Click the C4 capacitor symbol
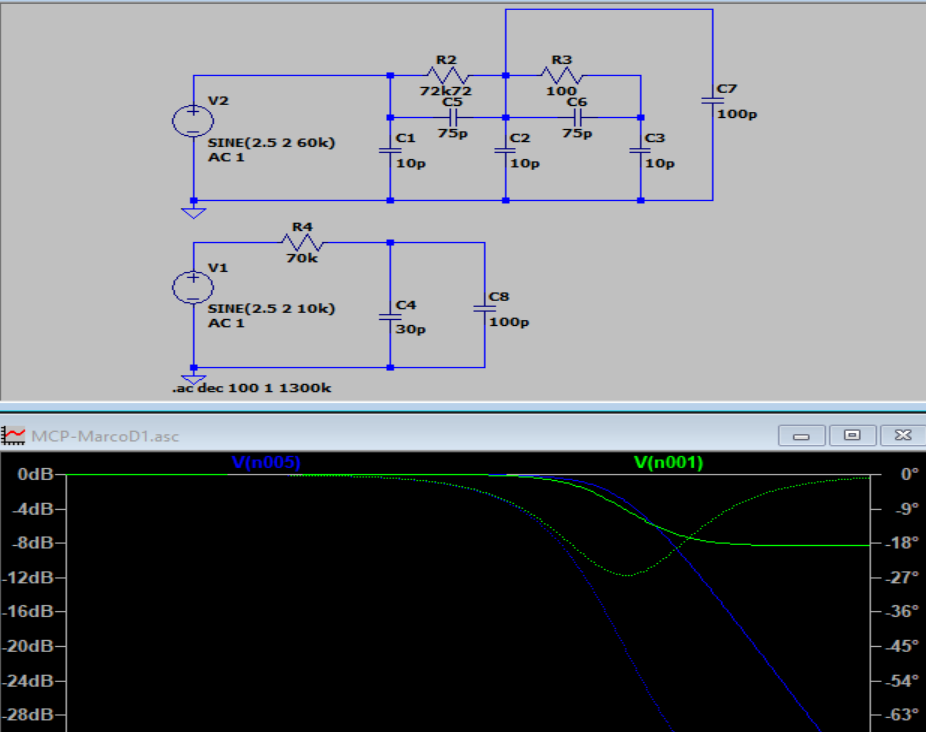926x732 pixels. tap(390, 316)
